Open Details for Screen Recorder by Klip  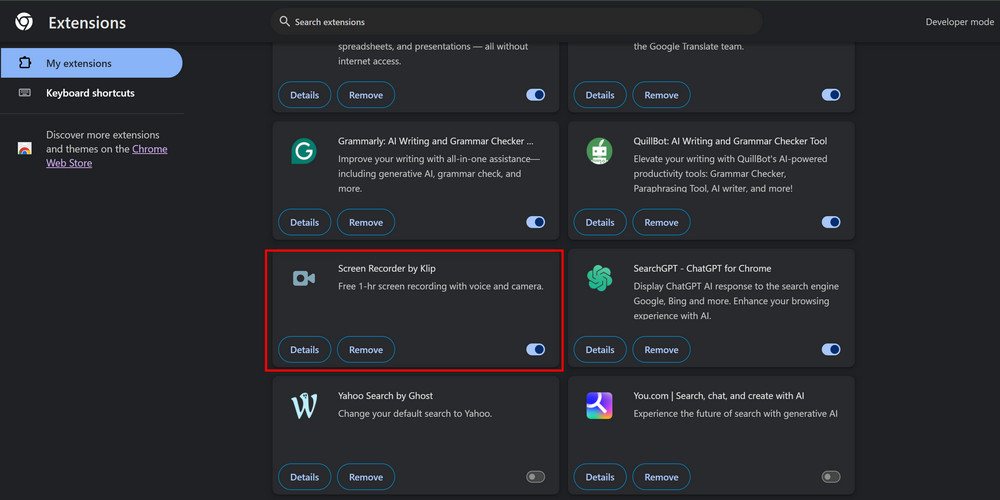click(x=305, y=349)
